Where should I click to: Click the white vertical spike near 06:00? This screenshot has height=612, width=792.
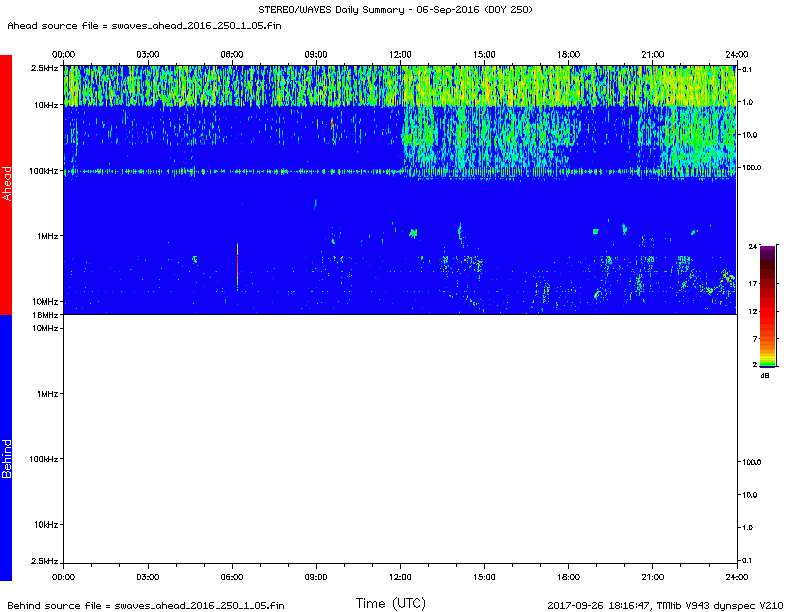coord(237,265)
